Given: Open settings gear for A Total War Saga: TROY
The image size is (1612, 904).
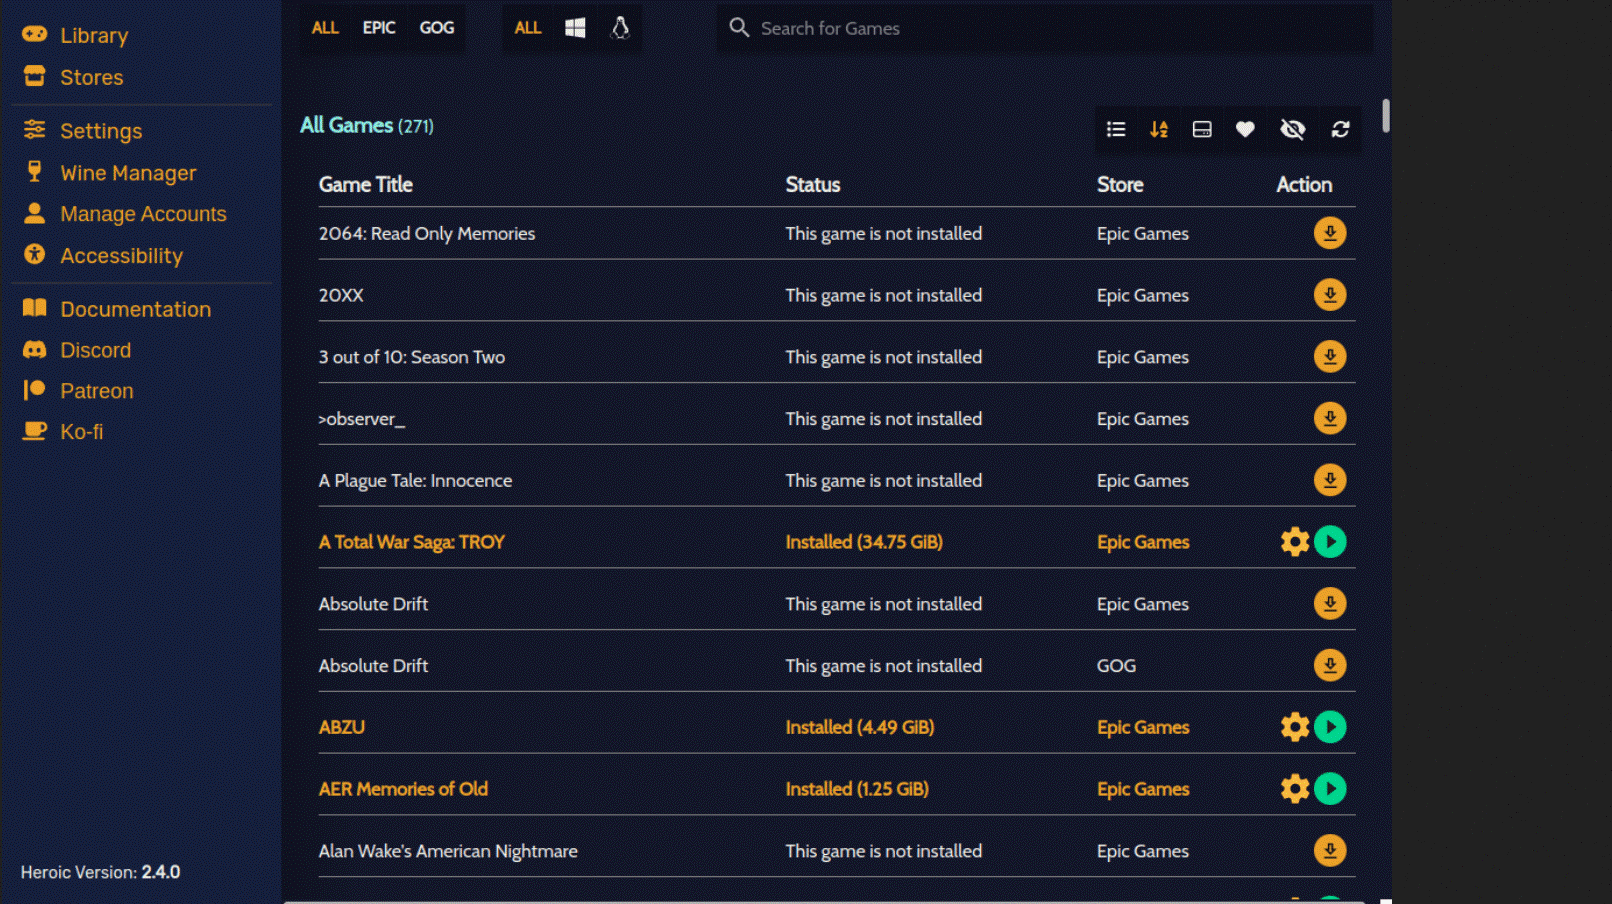Looking at the screenshot, I should (1295, 542).
